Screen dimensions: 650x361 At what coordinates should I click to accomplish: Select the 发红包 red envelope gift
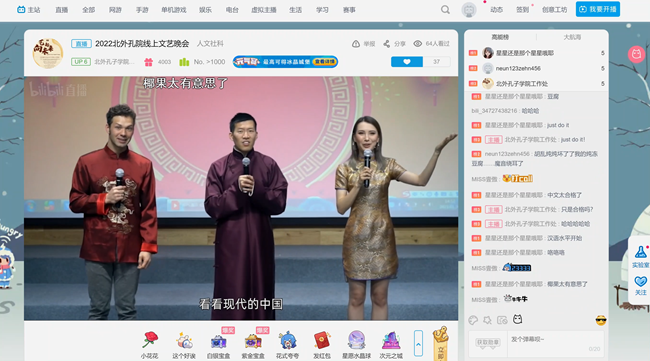322,340
